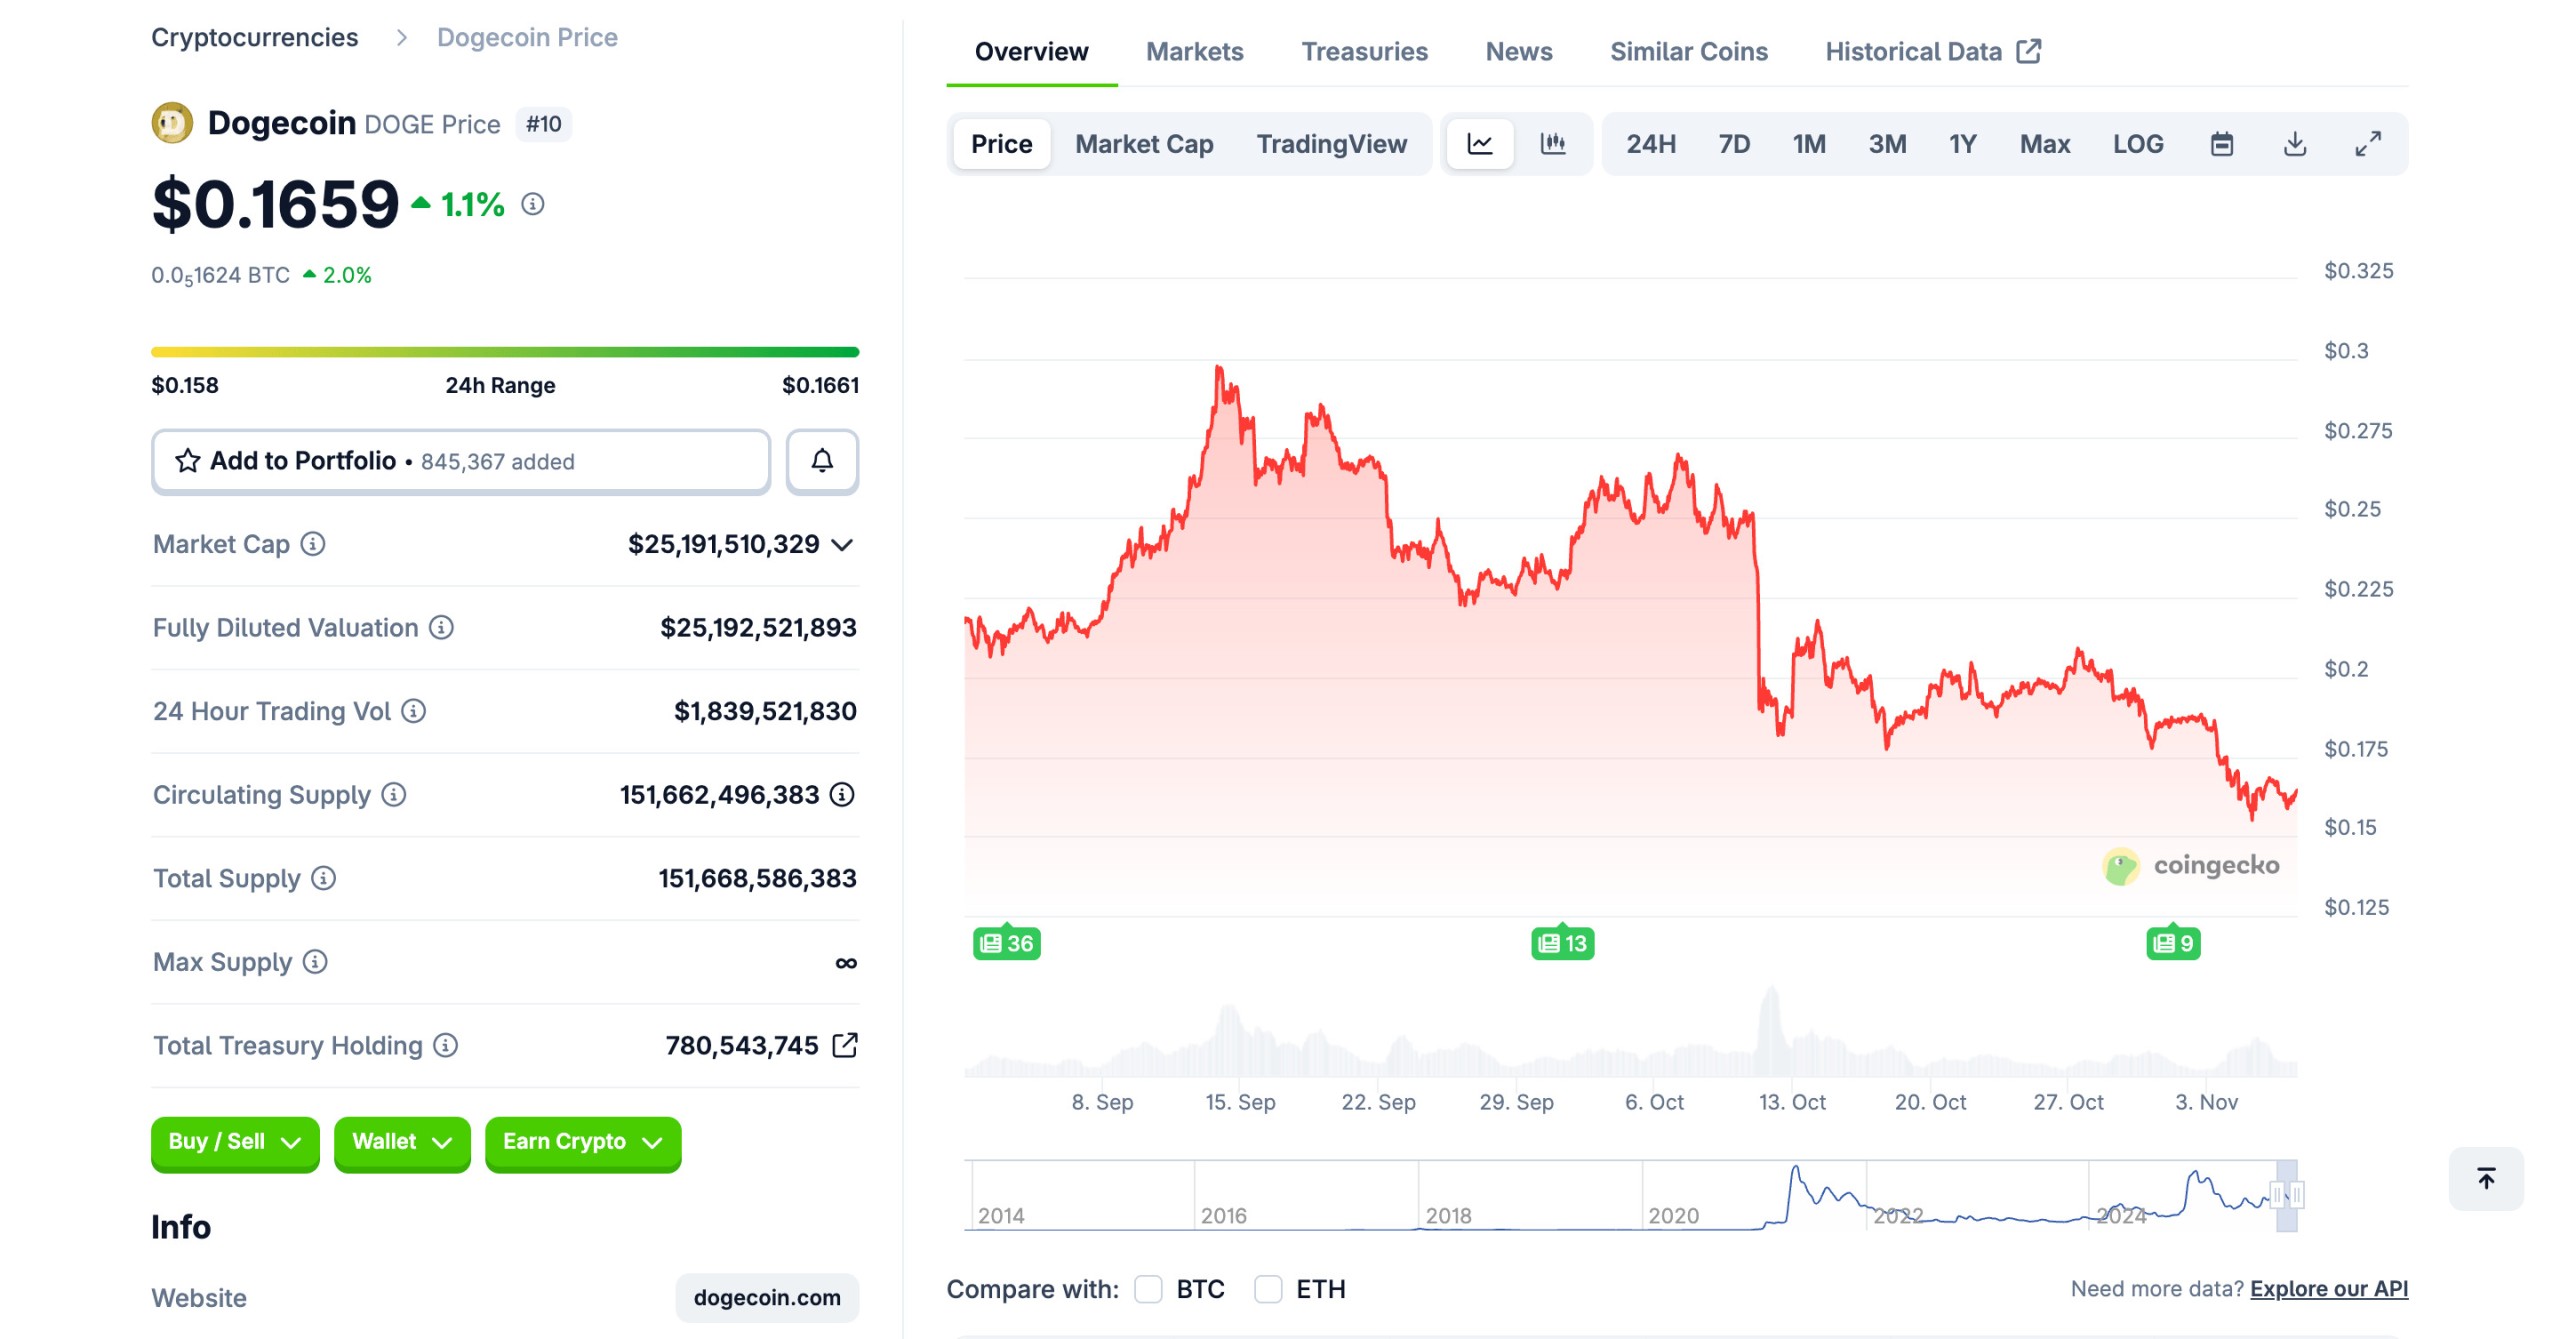Select the line chart view icon

click(x=1479, y=143)
